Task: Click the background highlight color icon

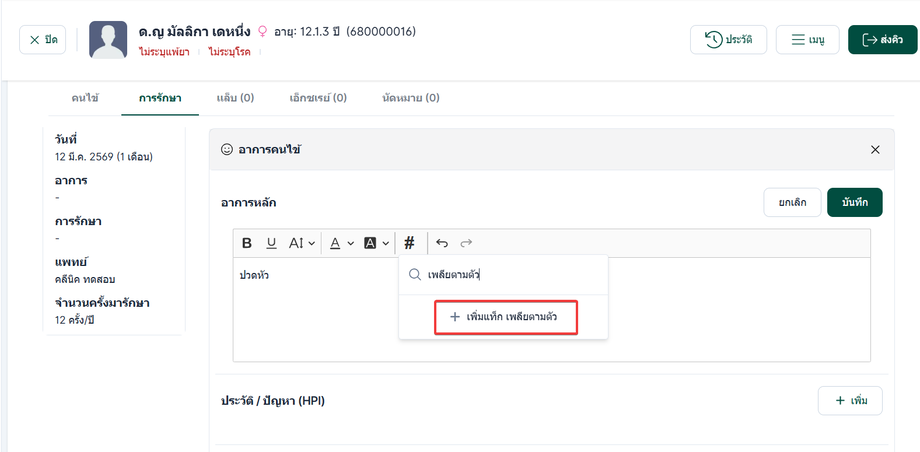Action: (x=370, y=243)
